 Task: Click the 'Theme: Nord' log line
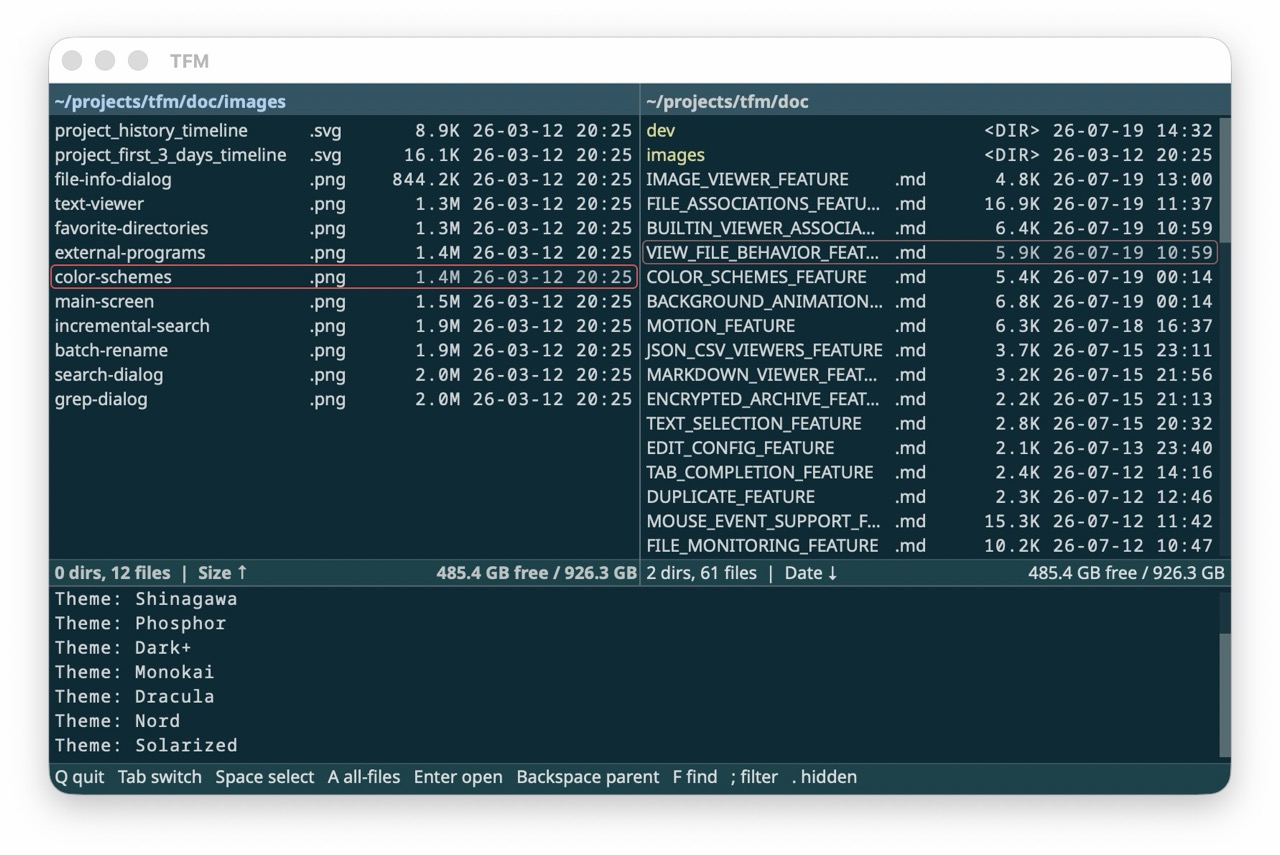(117, 721)
